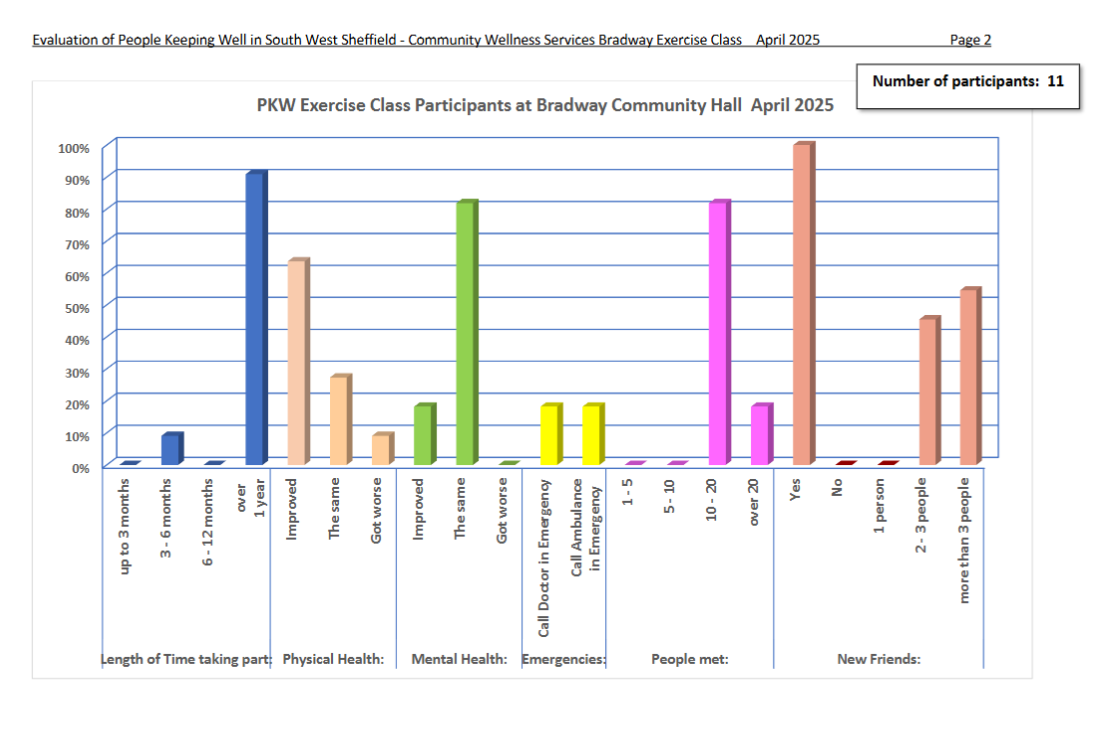The width and height of the screenshot is (1103, 733).
Task: Select the blue '3 - 6 months' bar
Action: click(x=171, y=449)
